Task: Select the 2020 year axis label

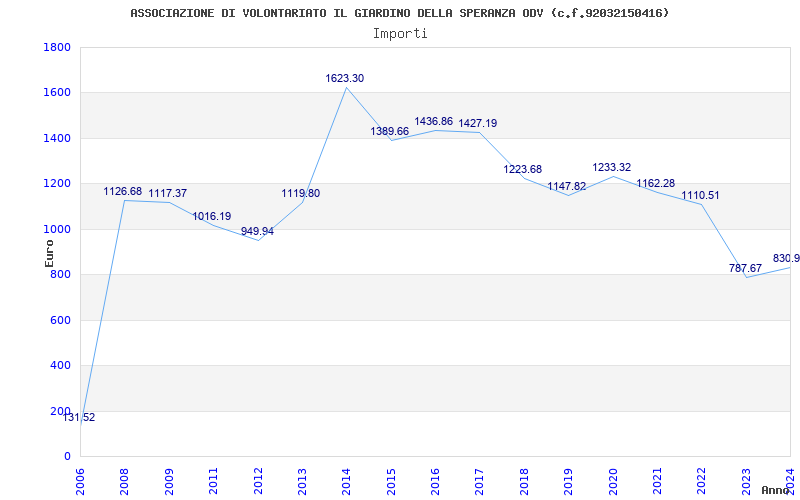Action: (x=613, y=476)
